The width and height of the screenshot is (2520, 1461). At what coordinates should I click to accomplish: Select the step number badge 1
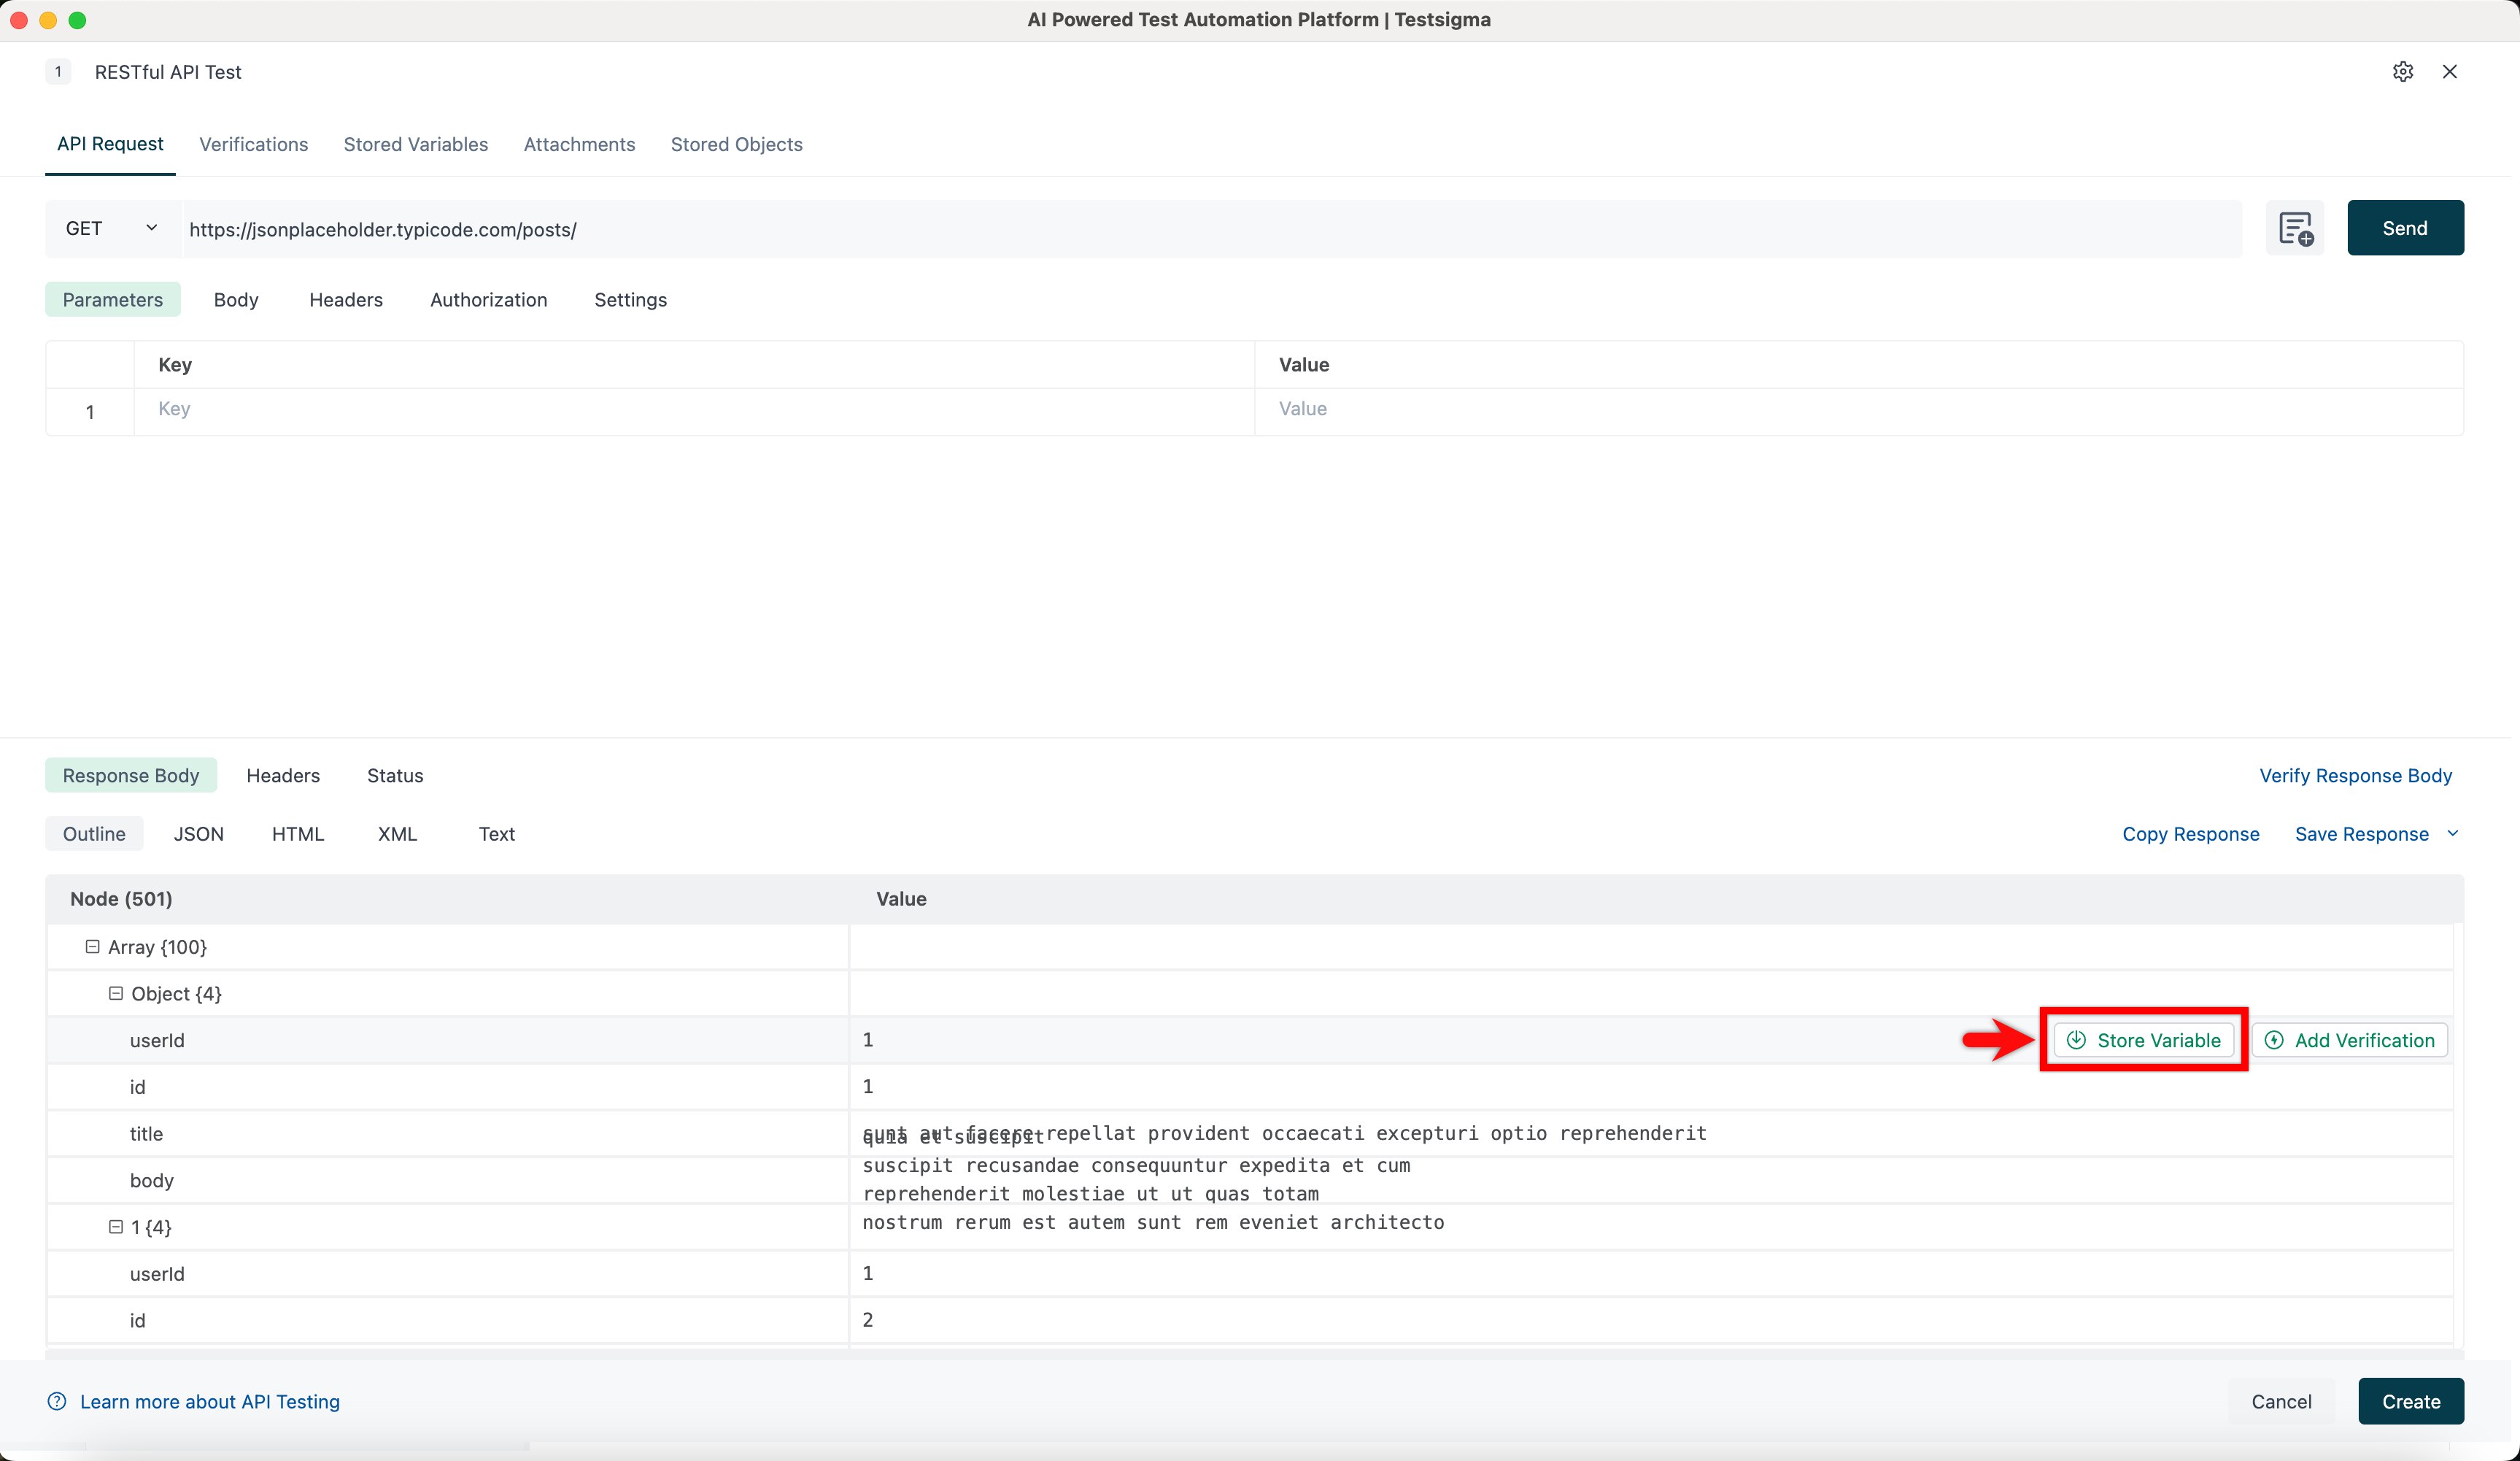(58, 71)
